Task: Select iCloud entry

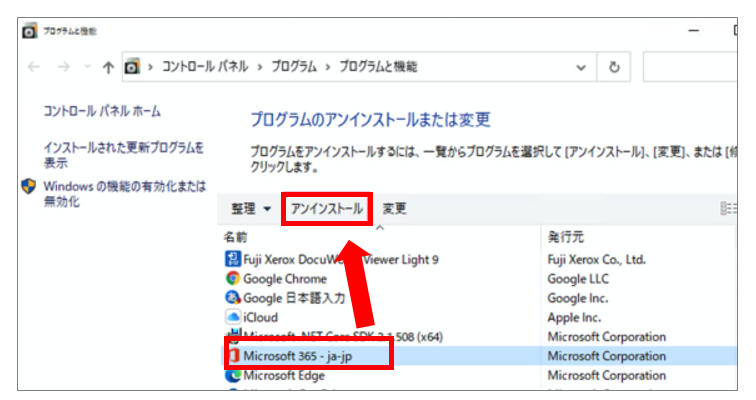Action: [260, 318]
